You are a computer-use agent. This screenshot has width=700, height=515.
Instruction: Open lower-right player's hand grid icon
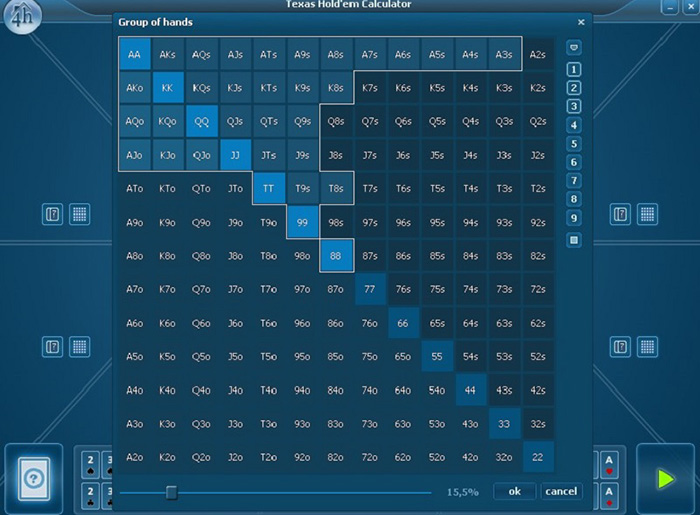pyautogui.click(x=647, y=347)
